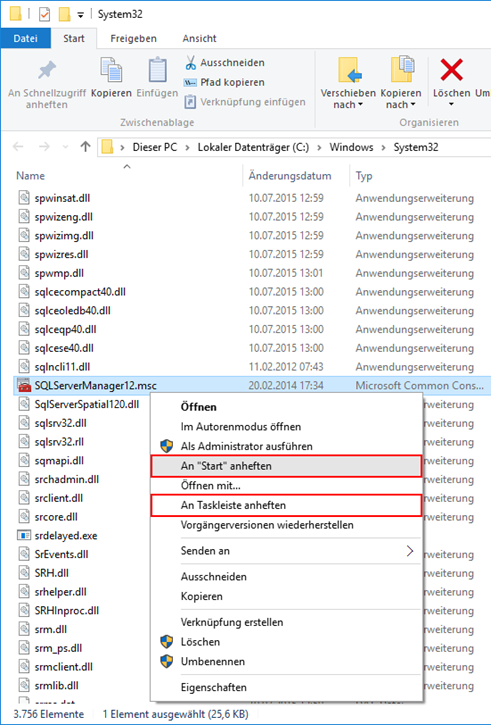Screen dimensions: 491x725
Task: Click the An Schnellzugriff anheften pin icon
Action: pyautogui.click(x=47, y=71)
